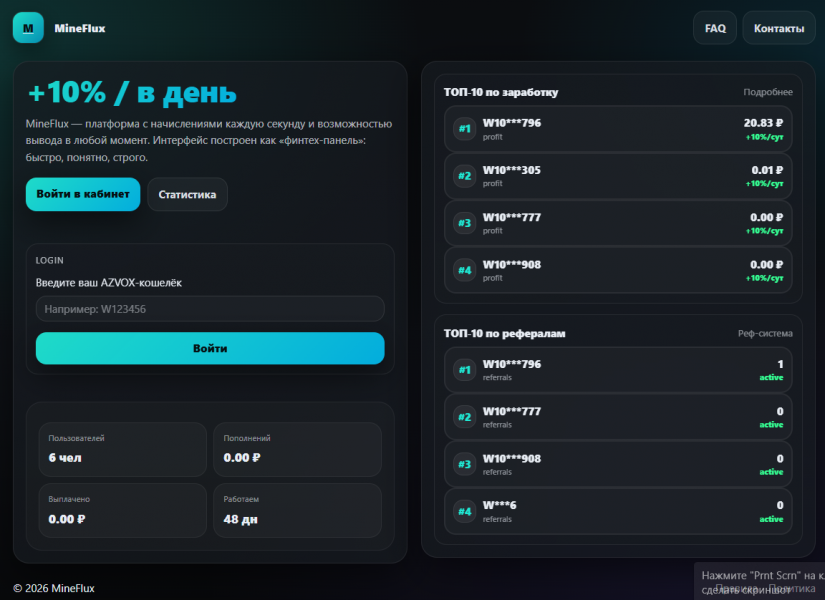Open the Контакты page

tap(778, 28)
